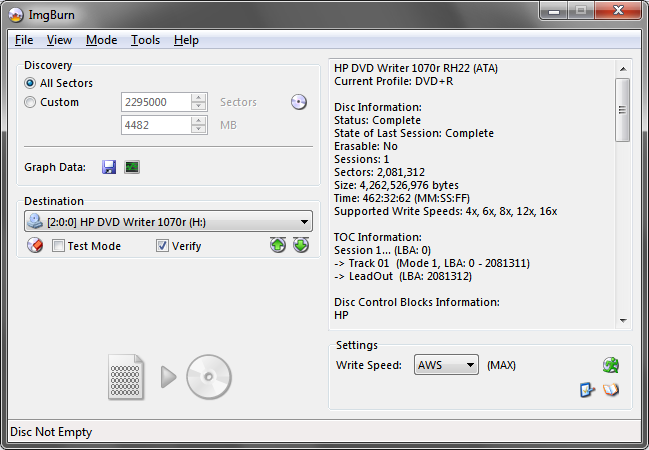
Task: Display graph data monitor icon
Action: (132, 167)
